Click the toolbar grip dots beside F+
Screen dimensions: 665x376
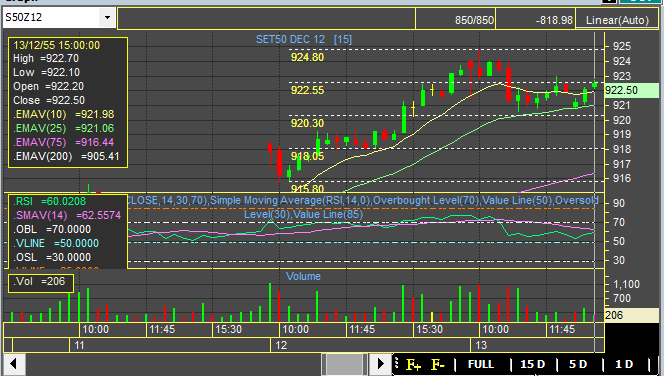pos(397,364)
